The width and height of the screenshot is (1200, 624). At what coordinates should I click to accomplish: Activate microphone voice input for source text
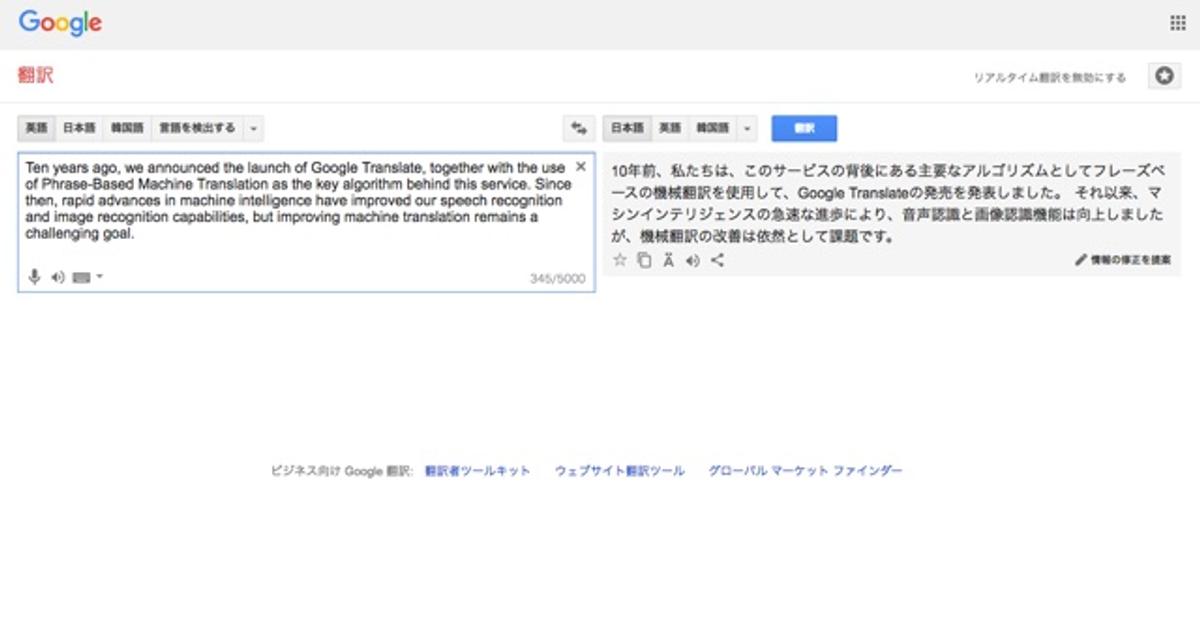[x=35, y=277]
